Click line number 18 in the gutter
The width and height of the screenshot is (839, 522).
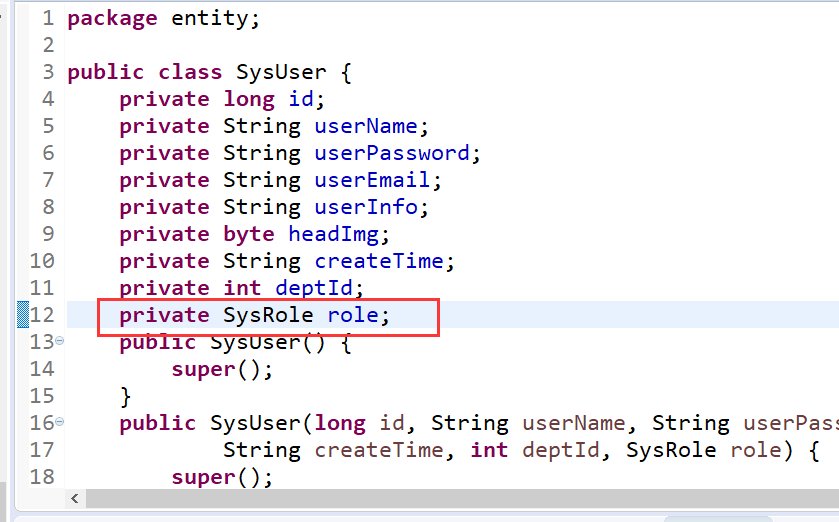(42, 476)
